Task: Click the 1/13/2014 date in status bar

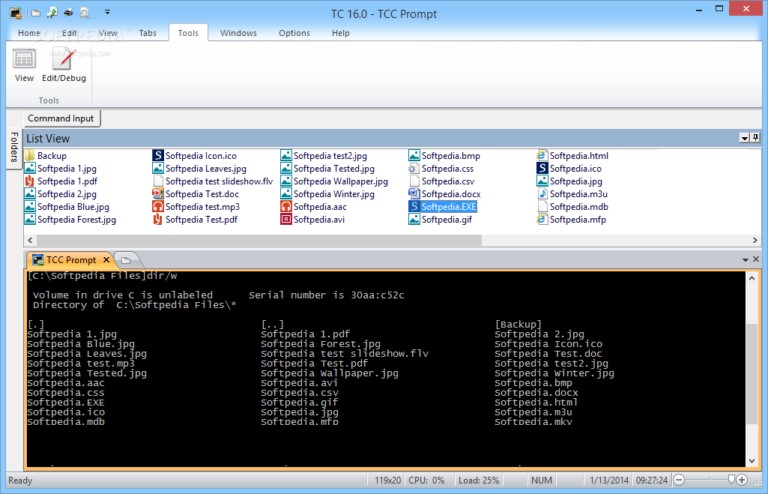Action: click(x=609, y=480)
